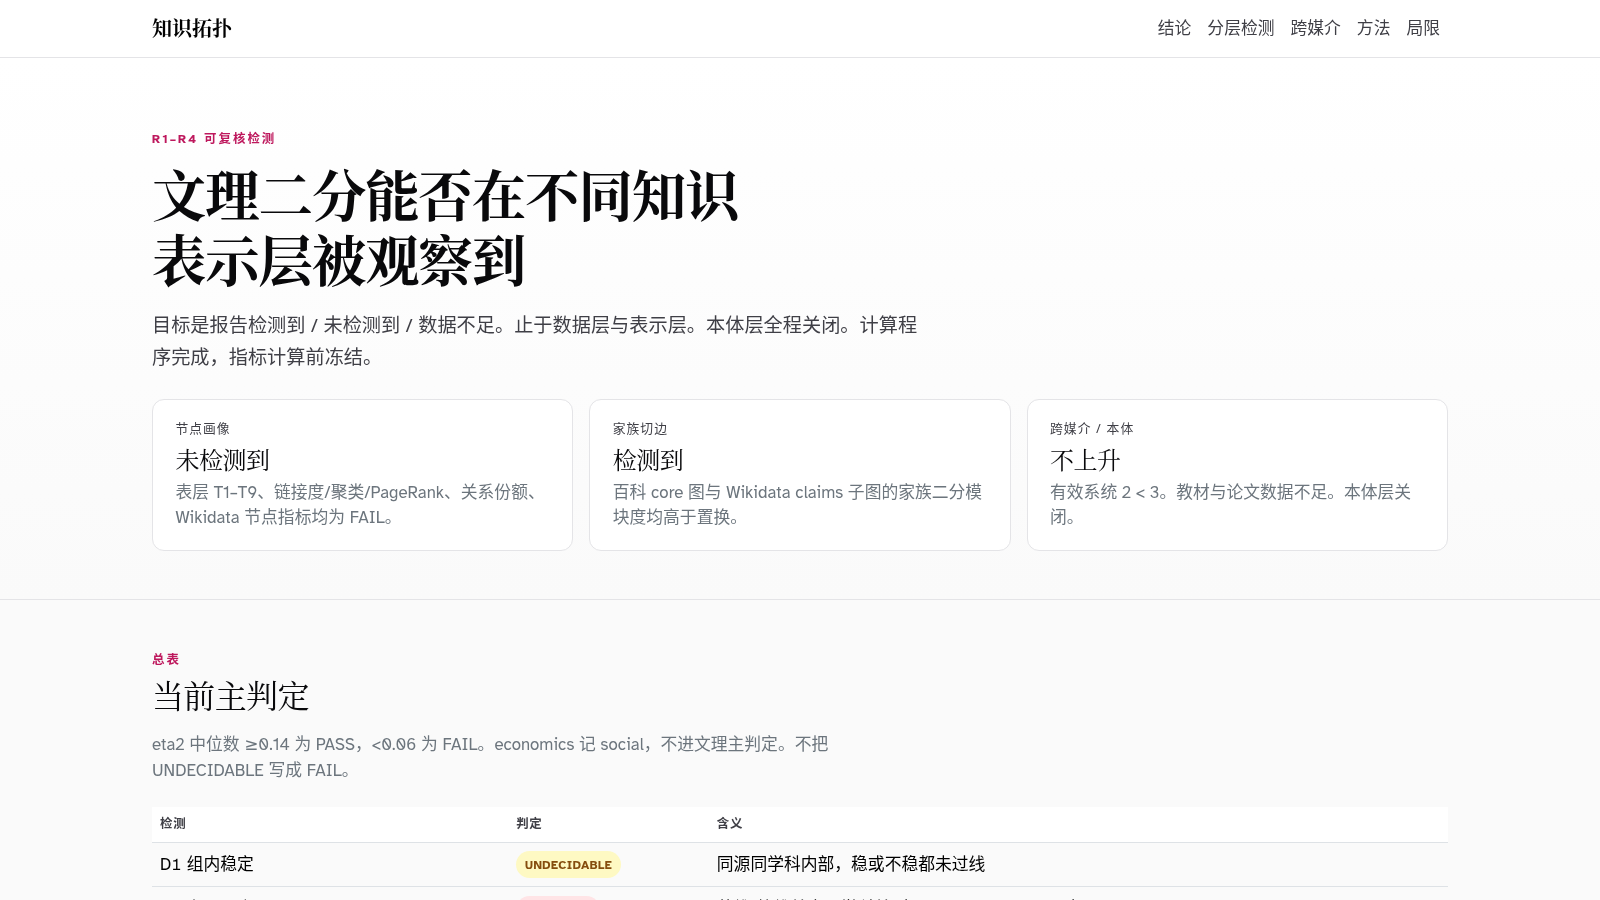Screen dimensions: 1600x900
Task: Click the paragraph starting eta2 中位数
Action: [490, 757]
